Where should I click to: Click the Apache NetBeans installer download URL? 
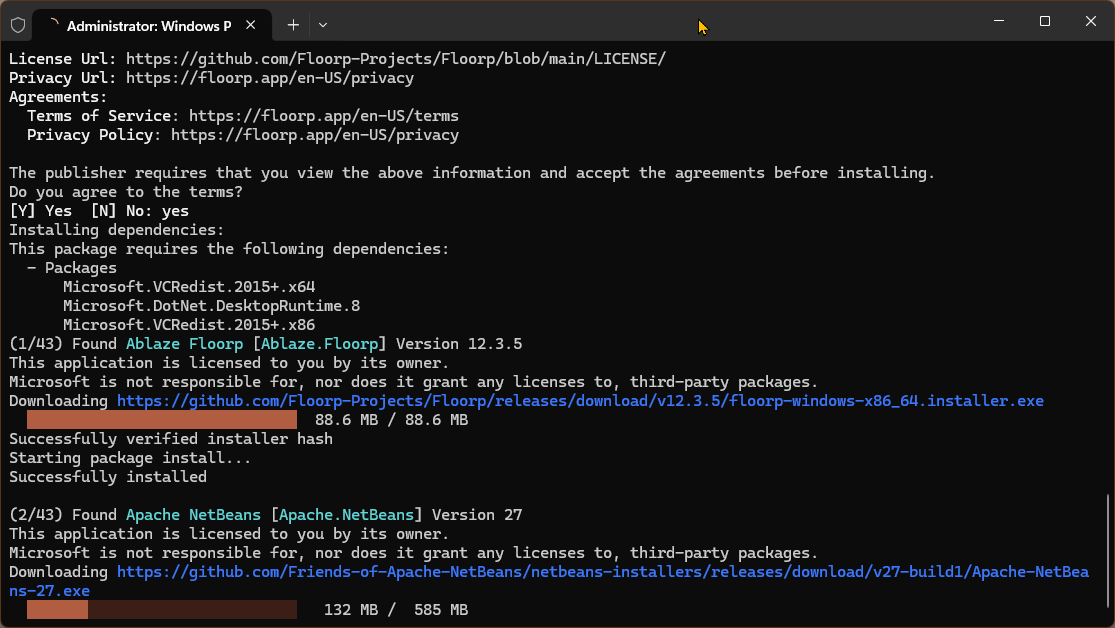tap(602, 572)
